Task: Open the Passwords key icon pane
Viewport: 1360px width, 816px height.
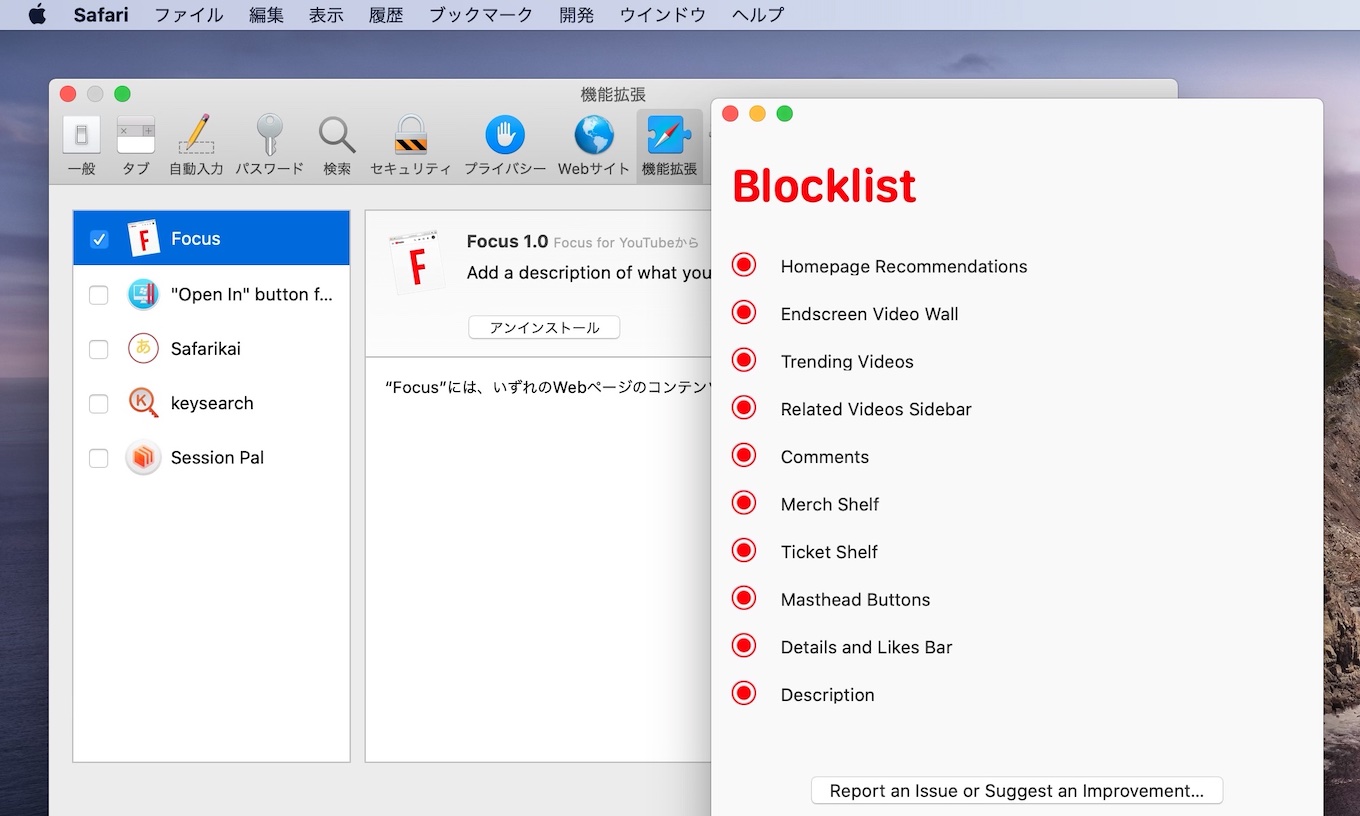Action: coord(269,135)
